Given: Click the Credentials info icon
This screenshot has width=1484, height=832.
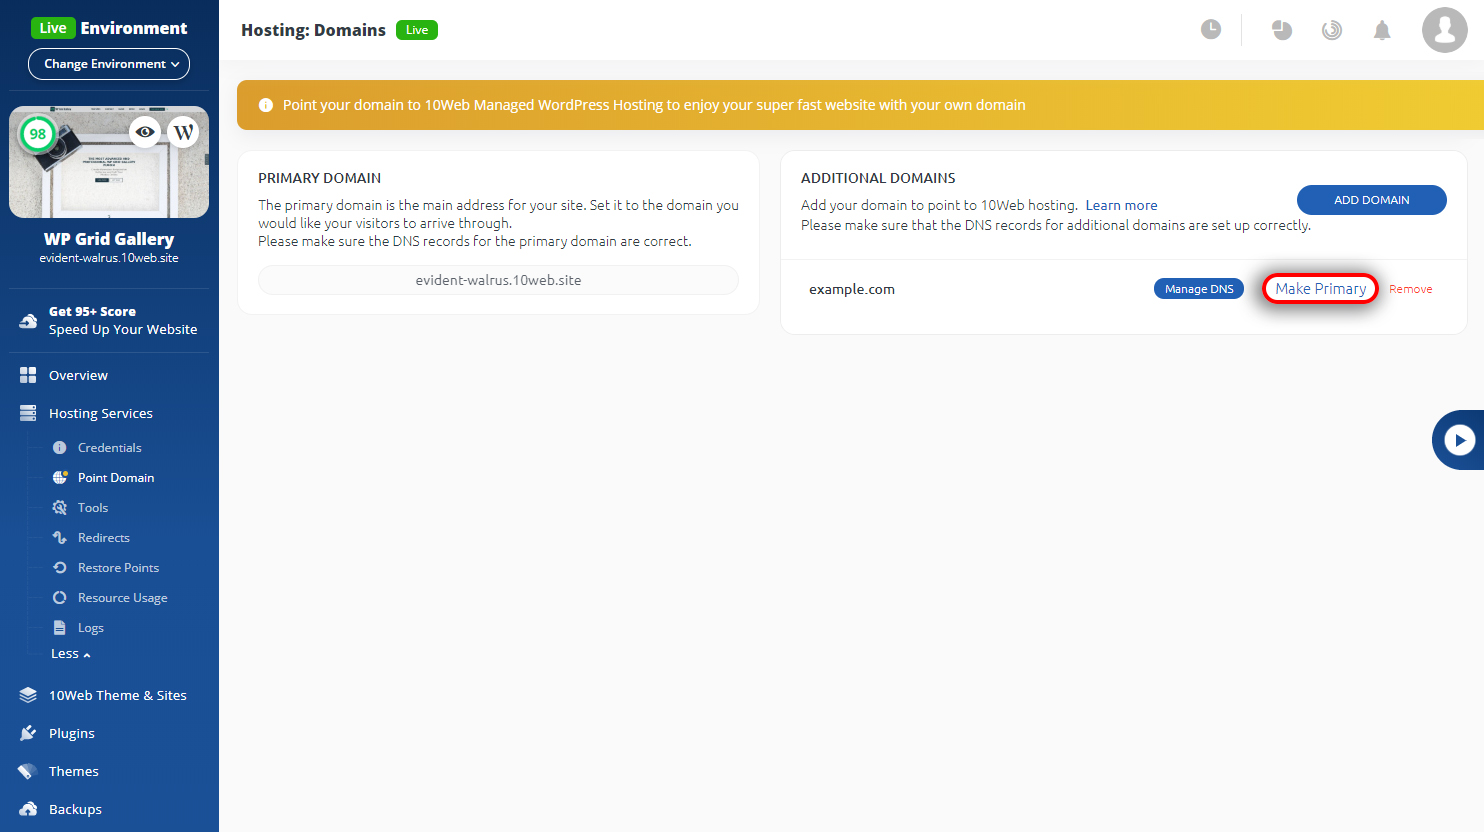Looking at the screenshot, I should (60, 448).
